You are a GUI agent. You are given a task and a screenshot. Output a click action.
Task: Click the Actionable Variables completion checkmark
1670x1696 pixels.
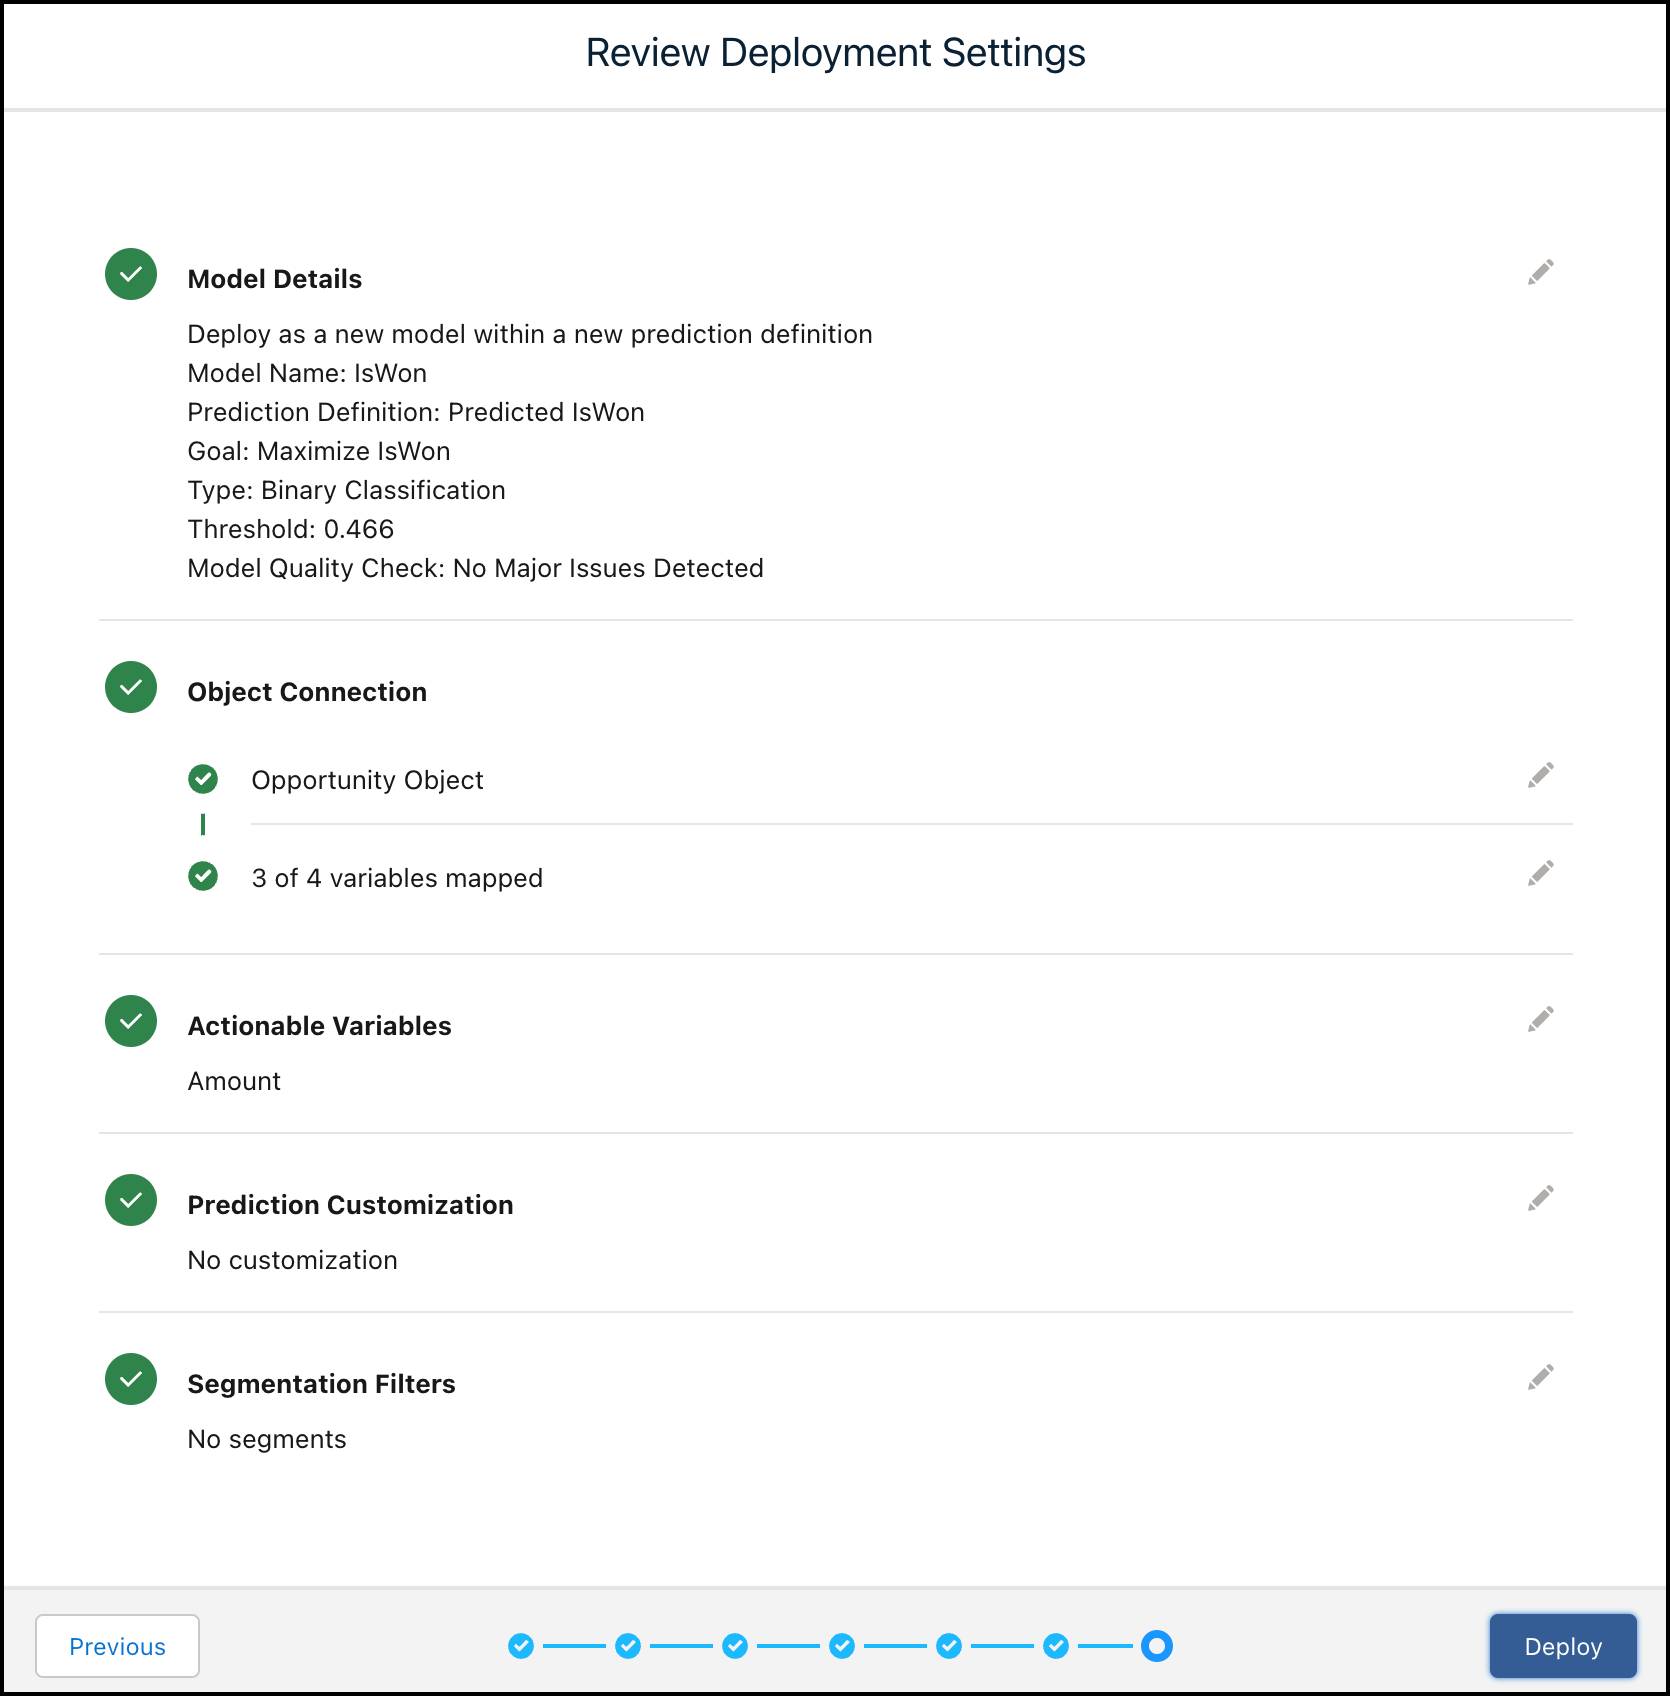[x=130, y=1022]
